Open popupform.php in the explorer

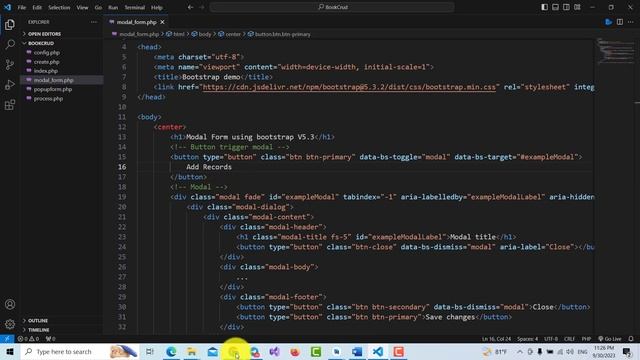tap(53, 89)
